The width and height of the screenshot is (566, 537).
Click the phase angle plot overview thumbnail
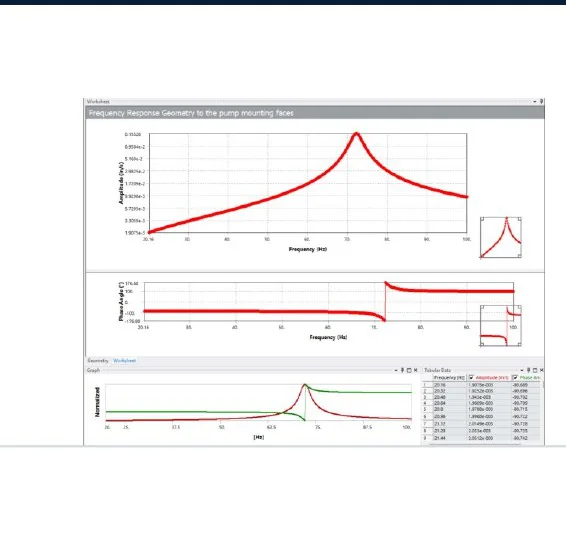[x=500, y=326]
